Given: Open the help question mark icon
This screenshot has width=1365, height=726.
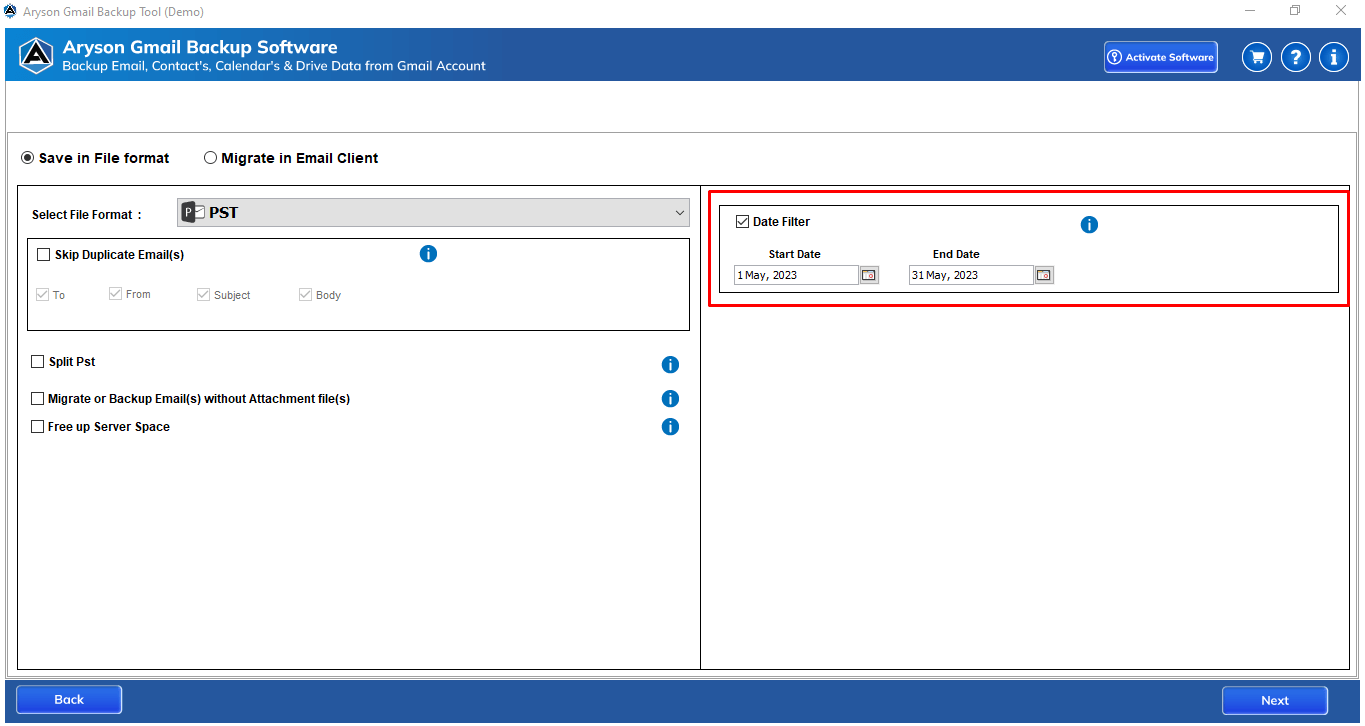Looking at the screenshot, I should click(x=1295, y=57).
